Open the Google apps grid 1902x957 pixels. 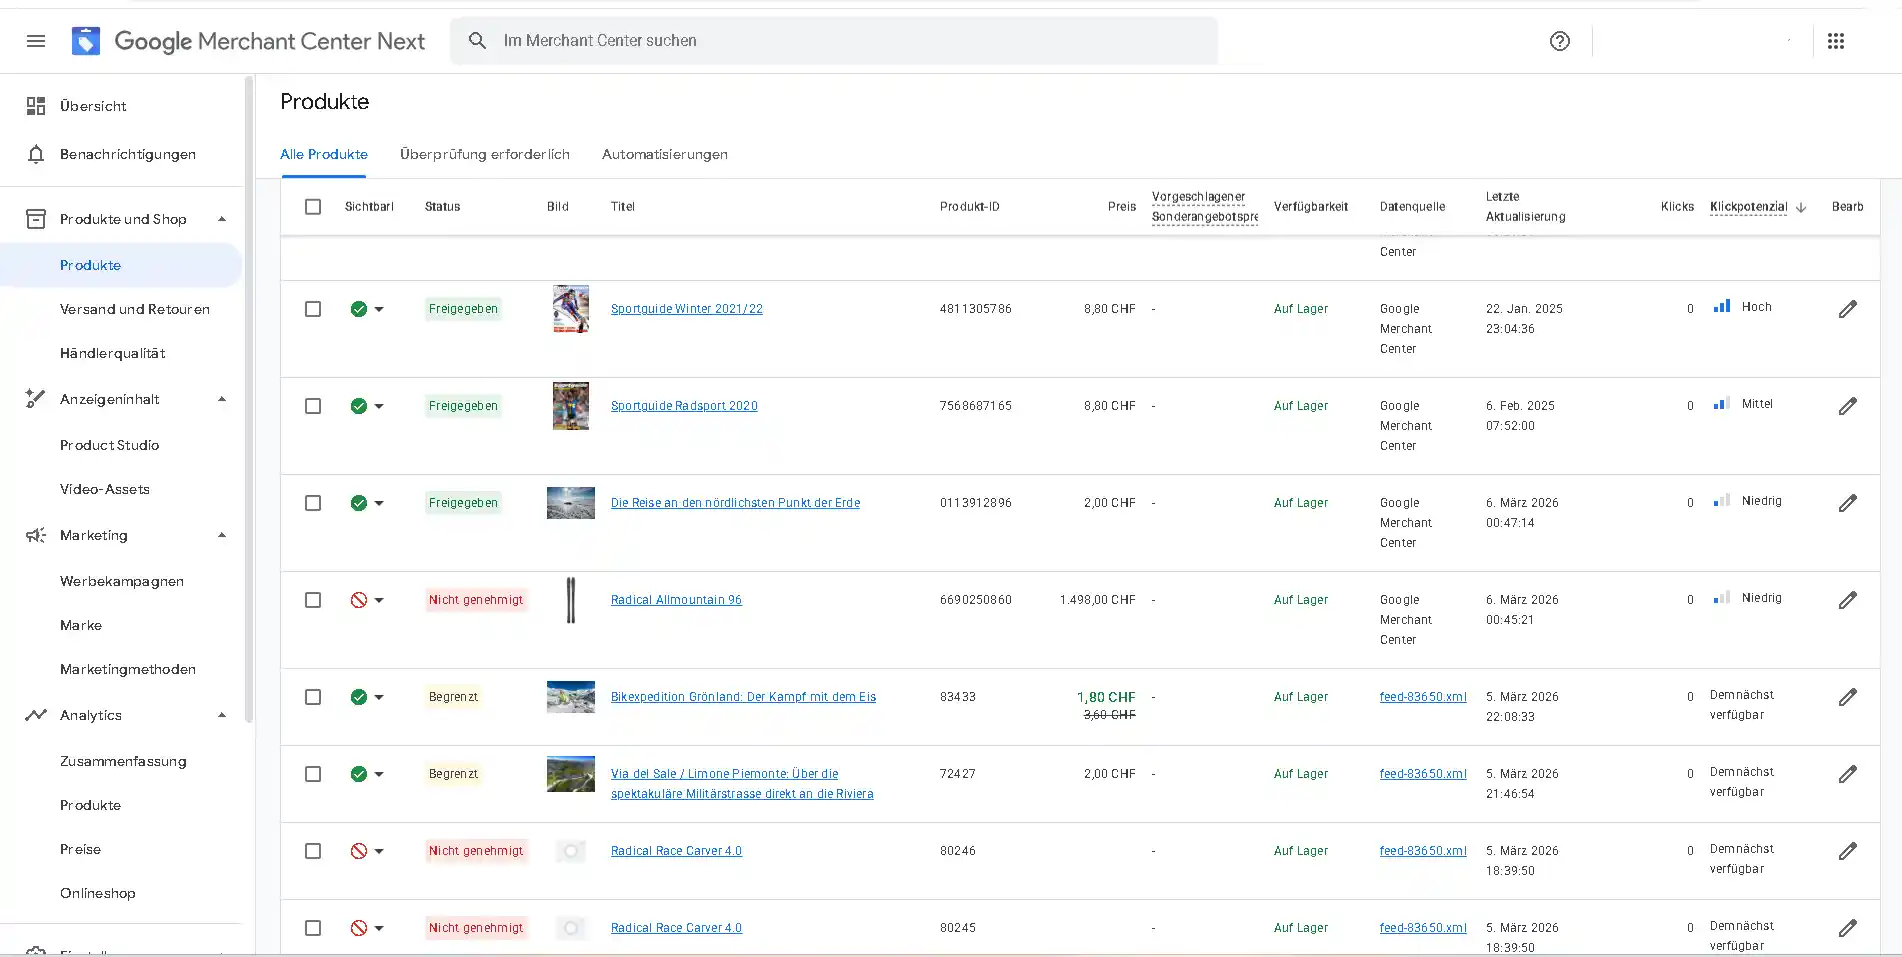click(1835, 41)
